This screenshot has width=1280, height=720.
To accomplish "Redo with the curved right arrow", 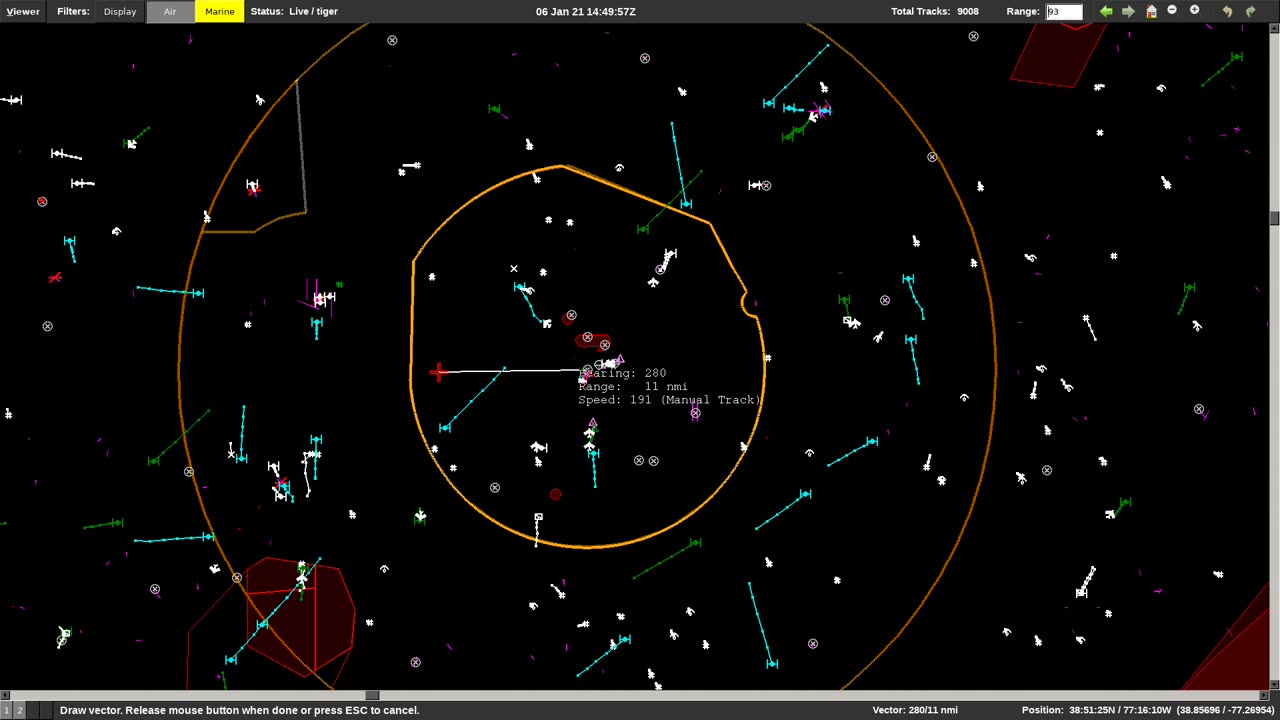I will coord(1250,11).
